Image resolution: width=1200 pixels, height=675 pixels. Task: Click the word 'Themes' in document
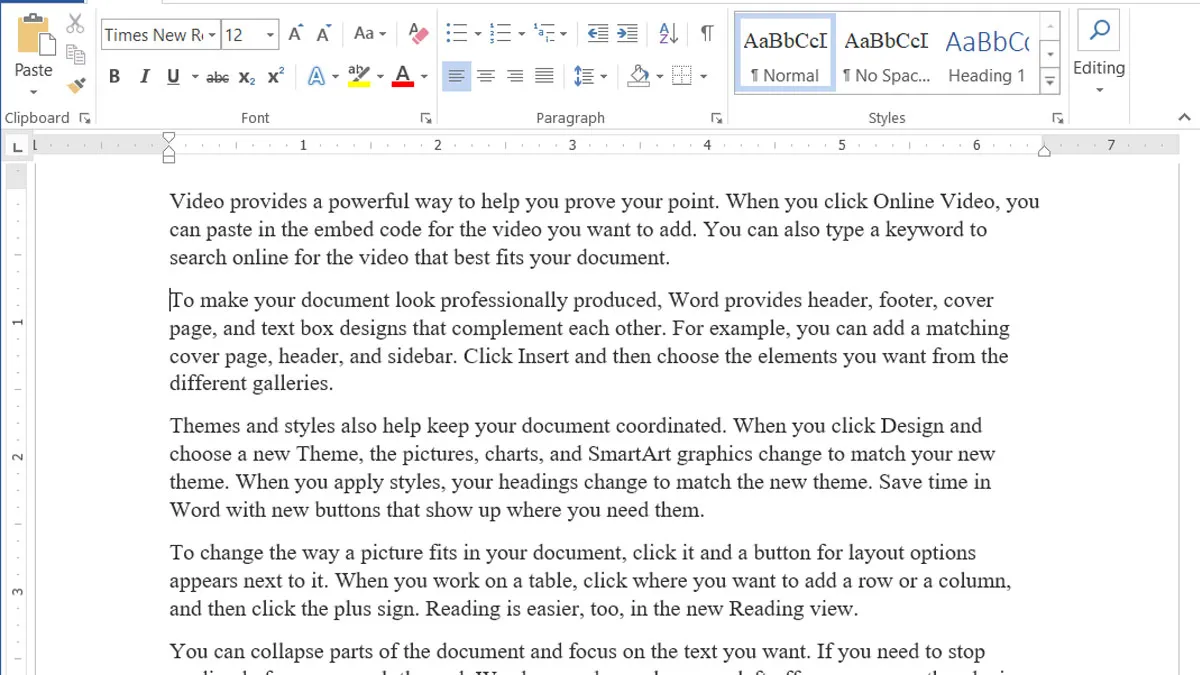coord(205,426)
